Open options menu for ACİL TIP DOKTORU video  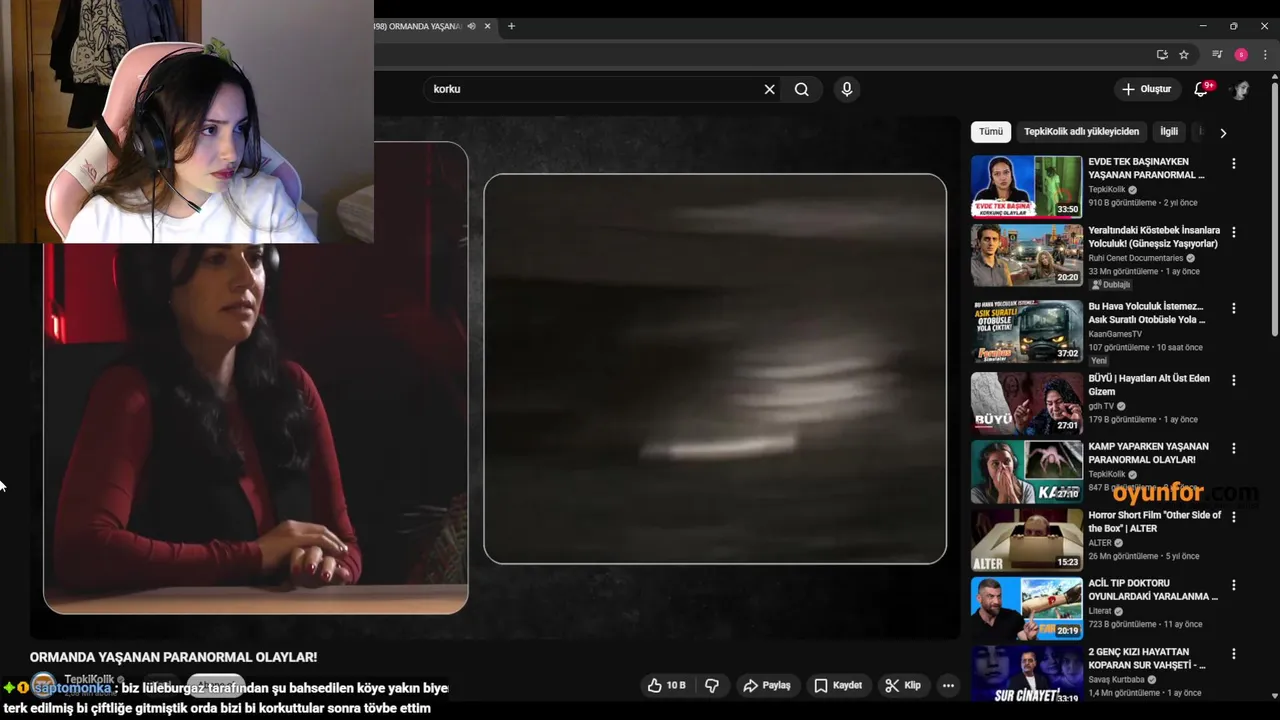(x=1233, y=585)
